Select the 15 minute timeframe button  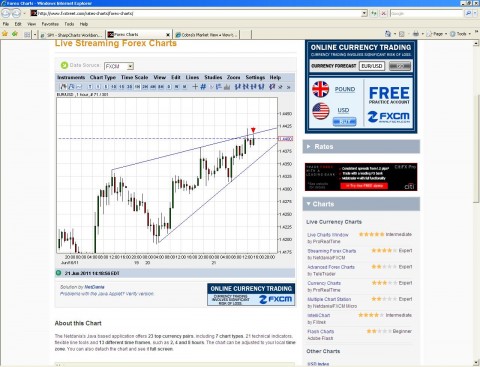[121, 87]
